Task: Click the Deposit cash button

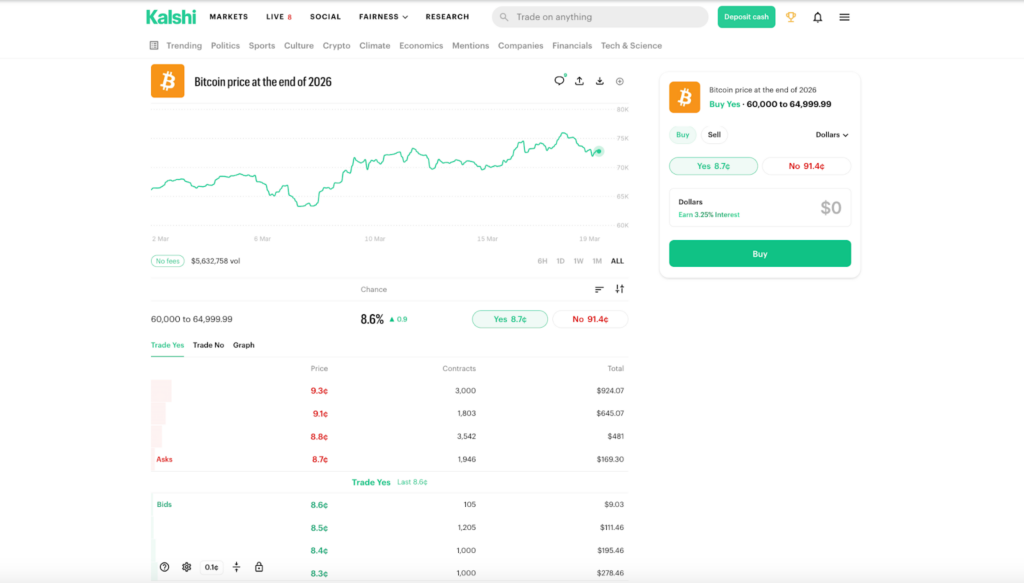Action: coord(746,17)
